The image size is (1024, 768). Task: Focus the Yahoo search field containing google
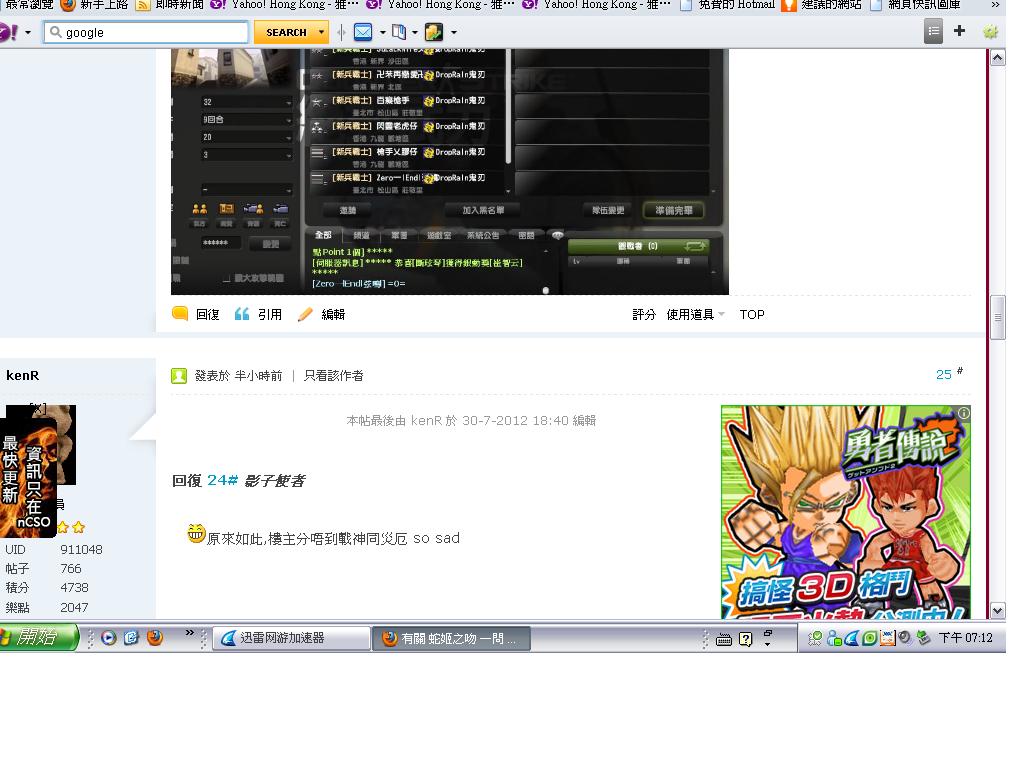(x=146, y=32)
